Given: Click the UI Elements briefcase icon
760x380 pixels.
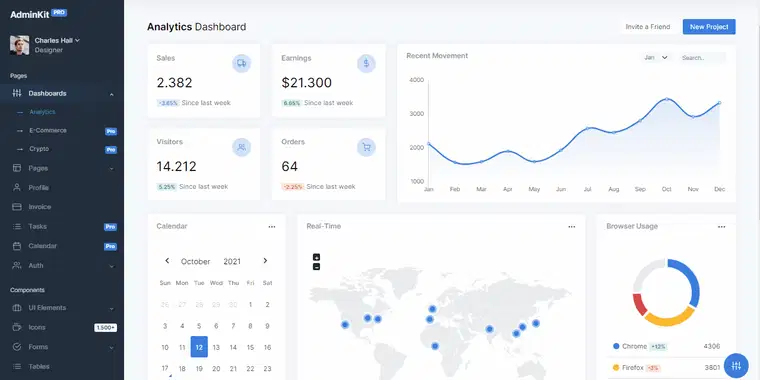Looking at the screenshot, I should pyautogui.click(x=16, y=308).
